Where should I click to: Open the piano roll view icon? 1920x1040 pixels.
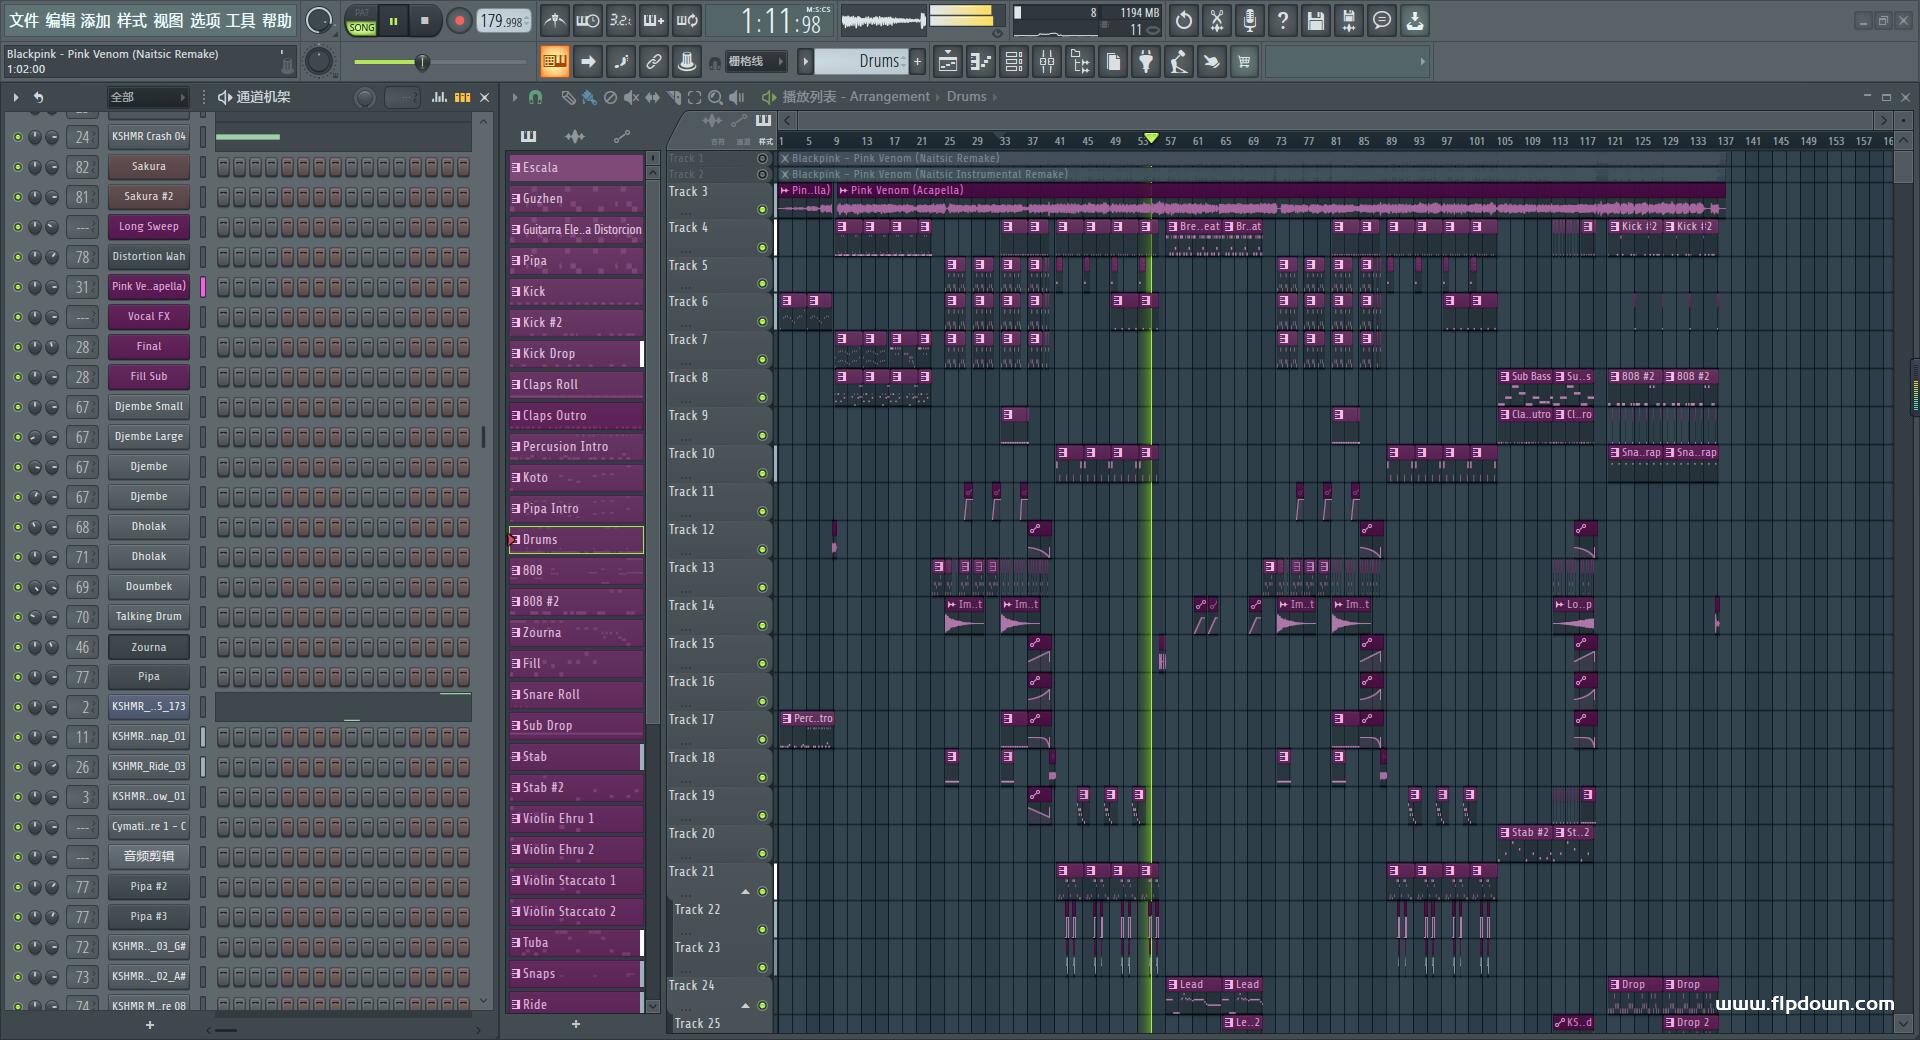(981, 62)
